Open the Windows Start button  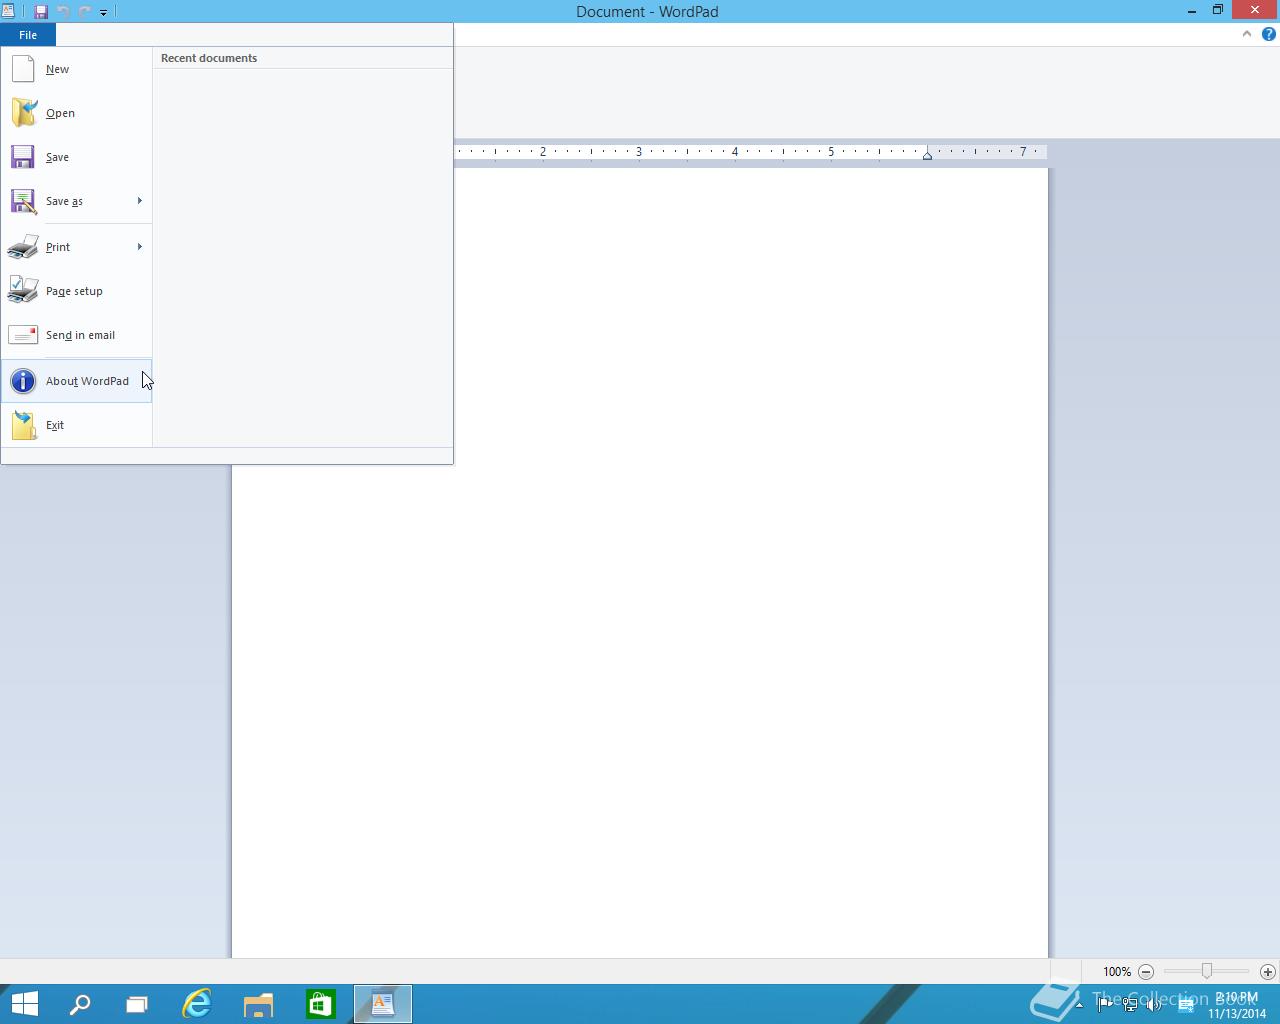(24, 1004)
